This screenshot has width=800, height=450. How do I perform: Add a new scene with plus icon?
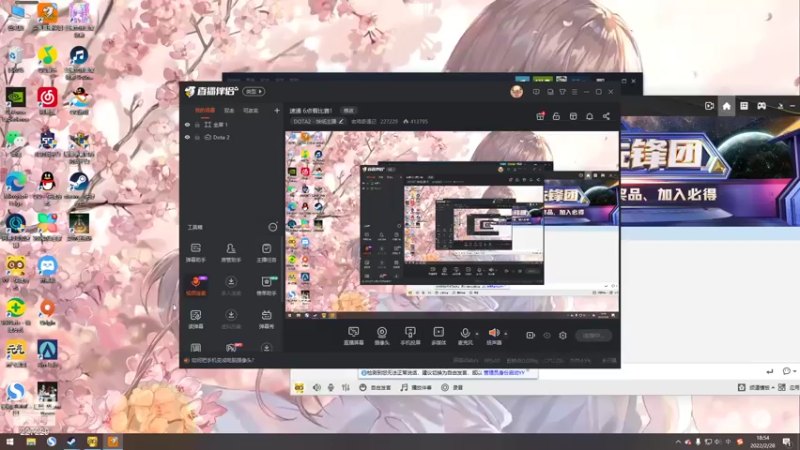point(277,110)
